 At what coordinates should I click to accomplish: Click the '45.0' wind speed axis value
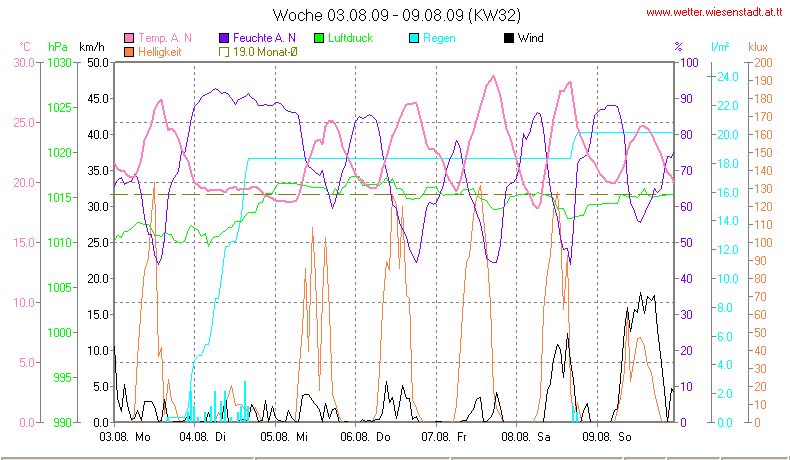point(98,99)
